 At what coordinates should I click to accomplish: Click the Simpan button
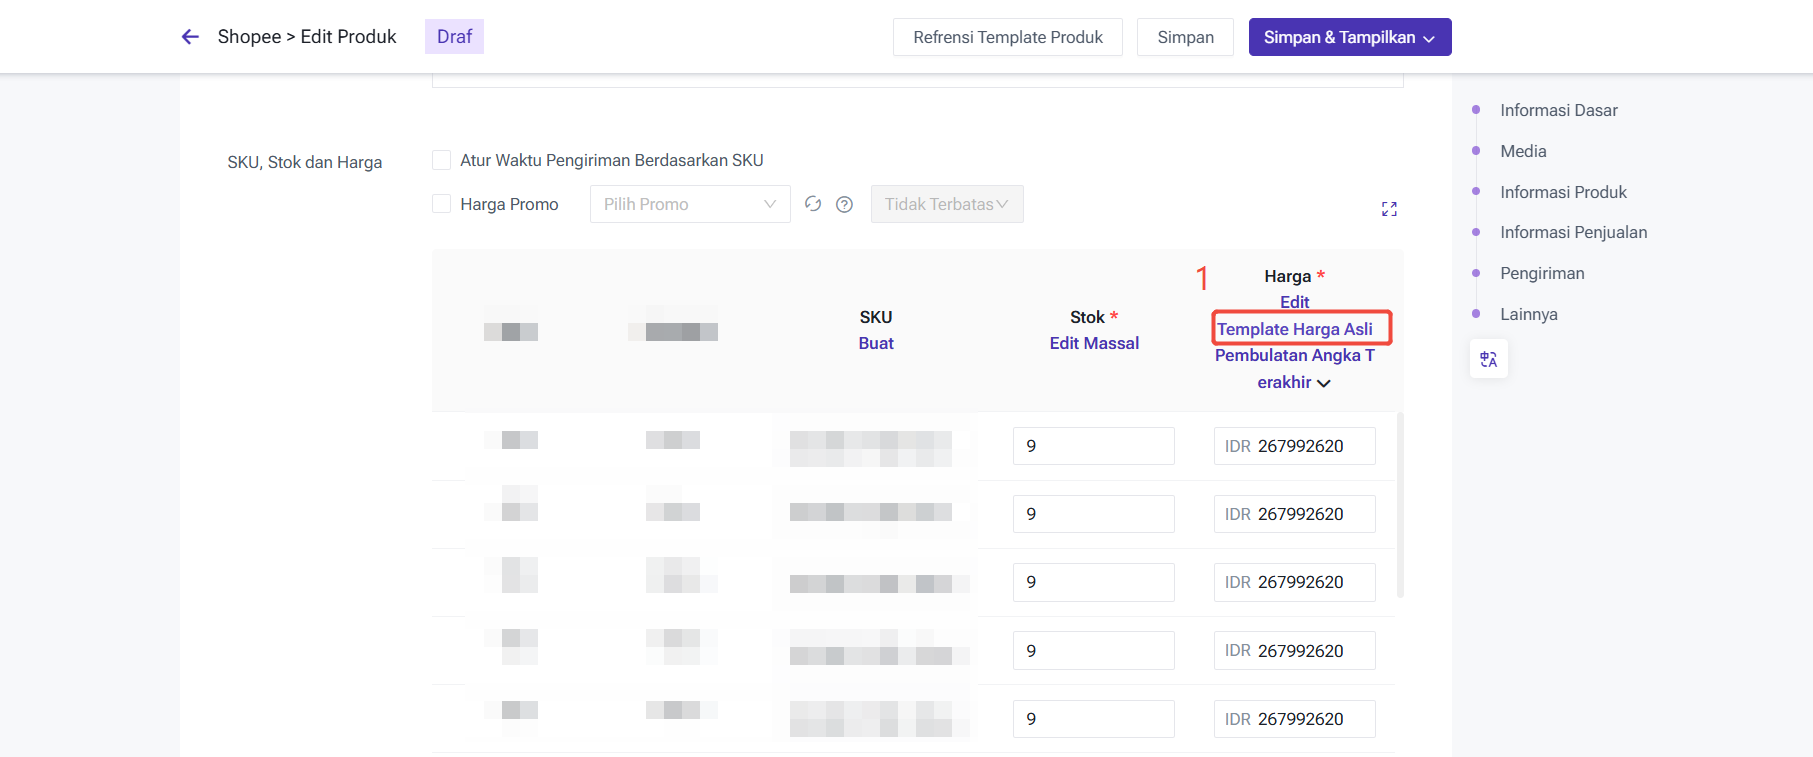pos(1185,37)
